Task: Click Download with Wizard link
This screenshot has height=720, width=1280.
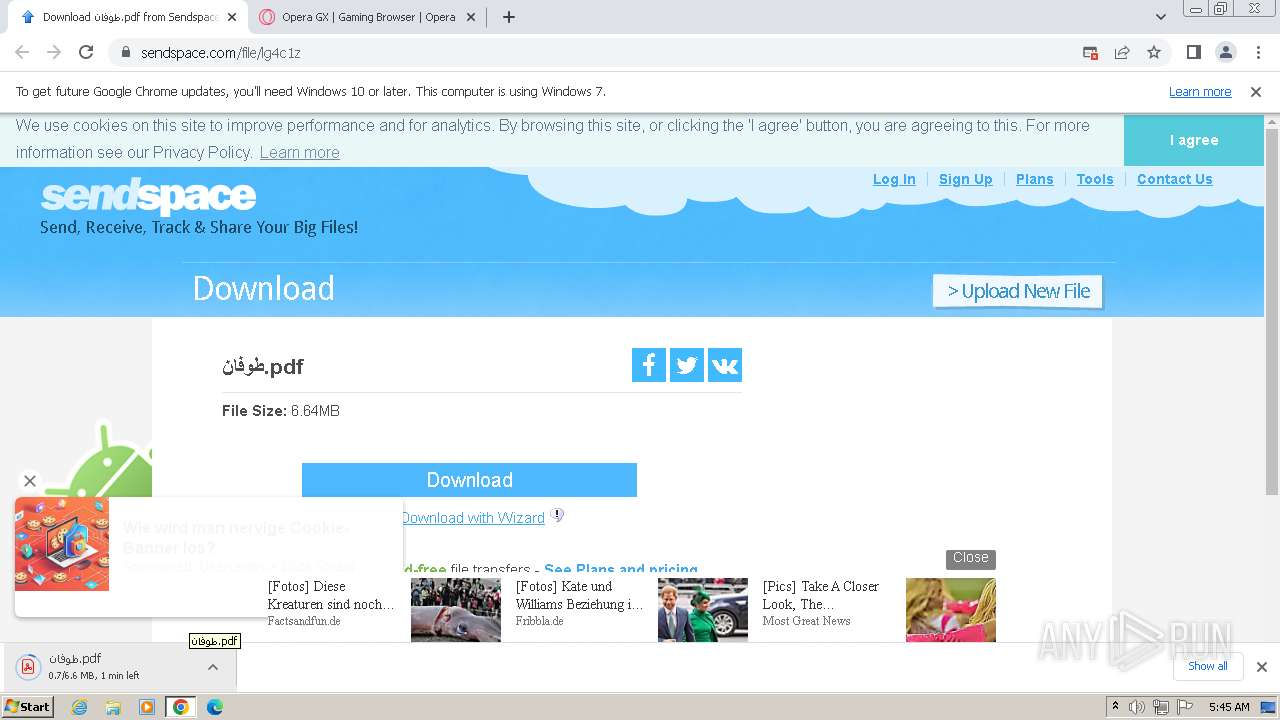Action: point(473,518)
